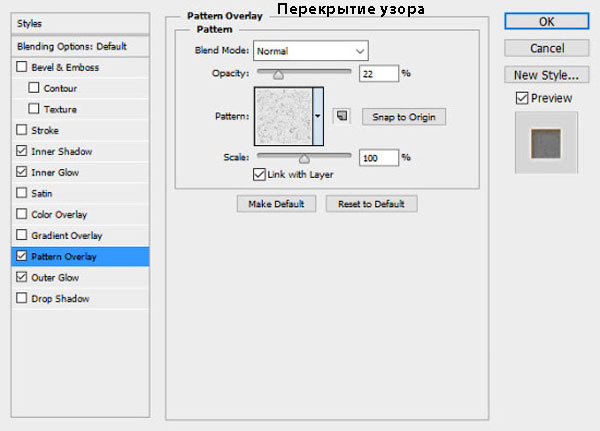600x431 pixels.
Task: Open Contour settings label
Action: 60,88
